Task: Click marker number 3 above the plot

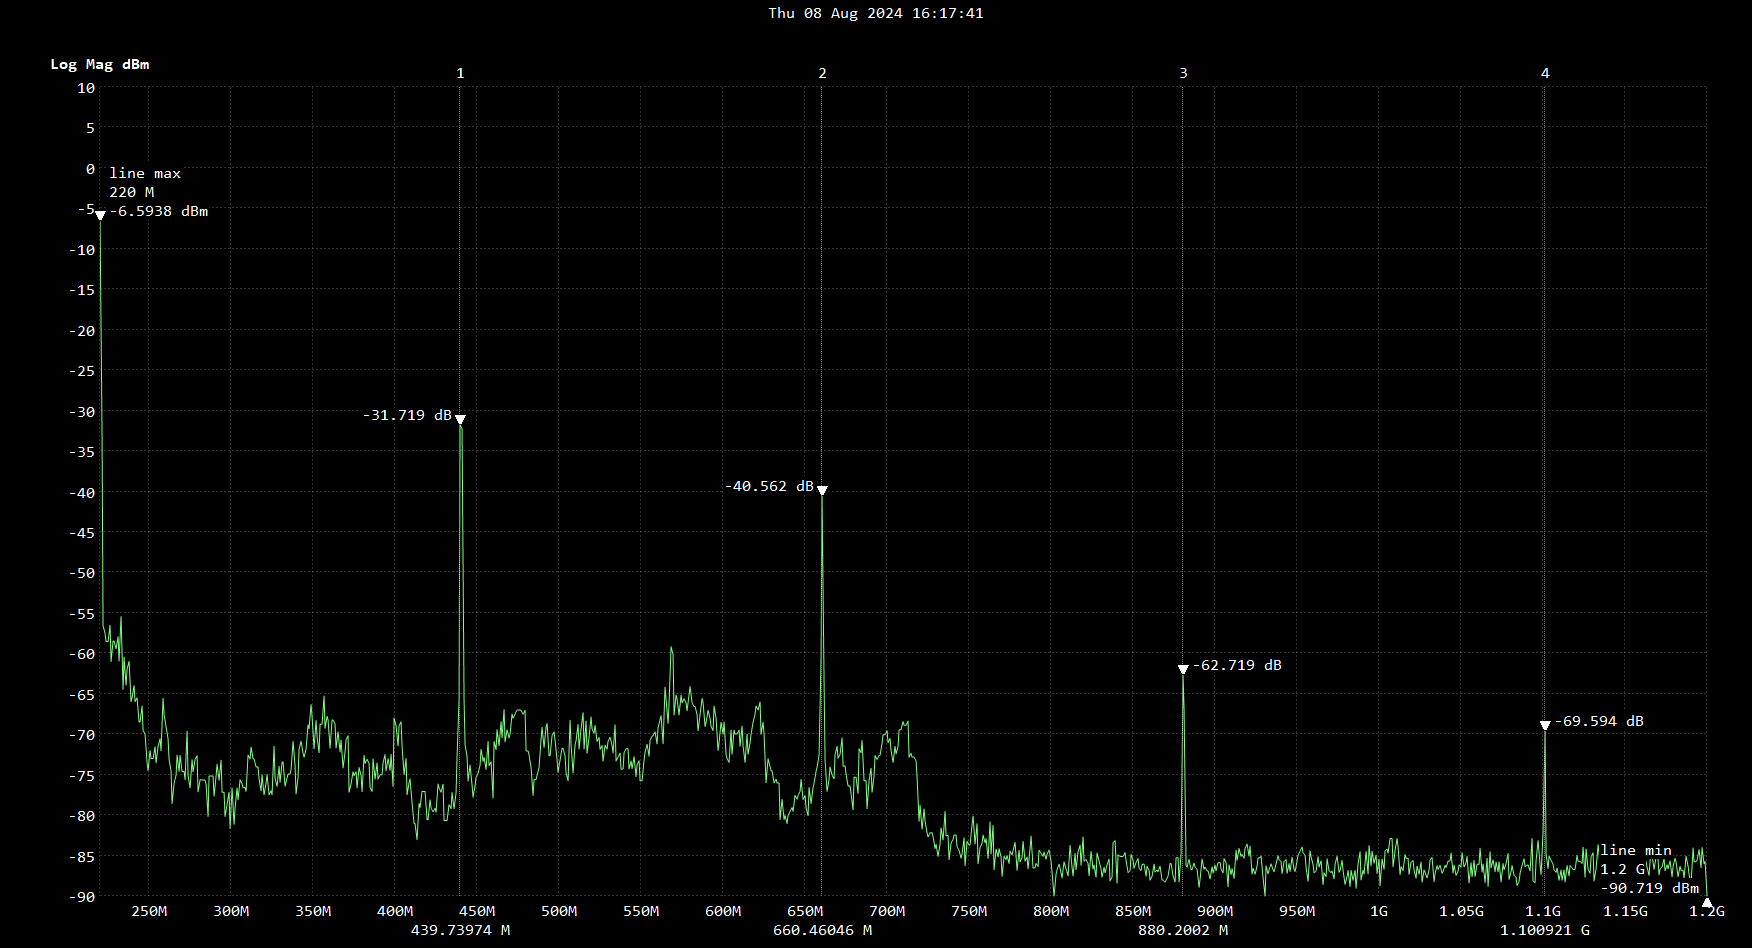Action: [x=1183, y=73]
